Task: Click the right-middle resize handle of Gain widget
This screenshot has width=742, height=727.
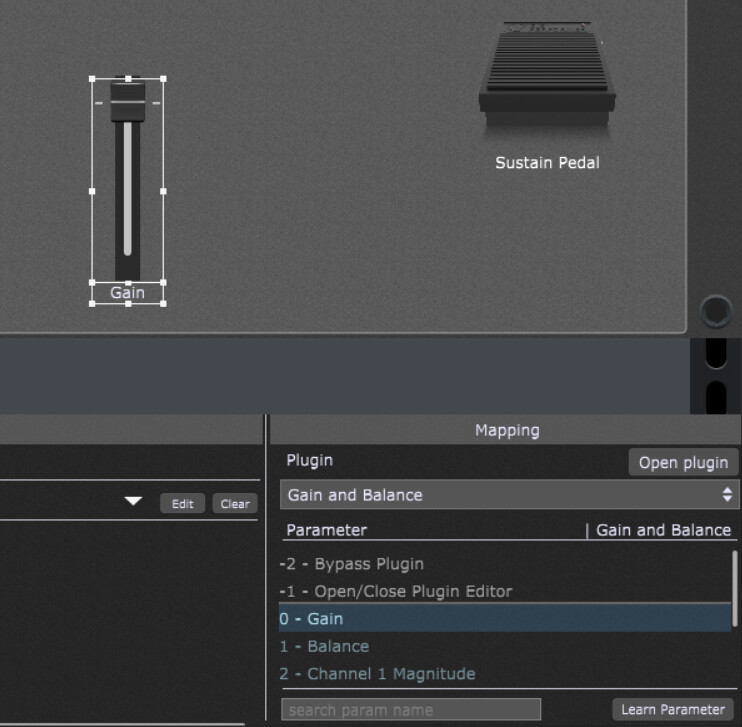Action: [163, 190]
